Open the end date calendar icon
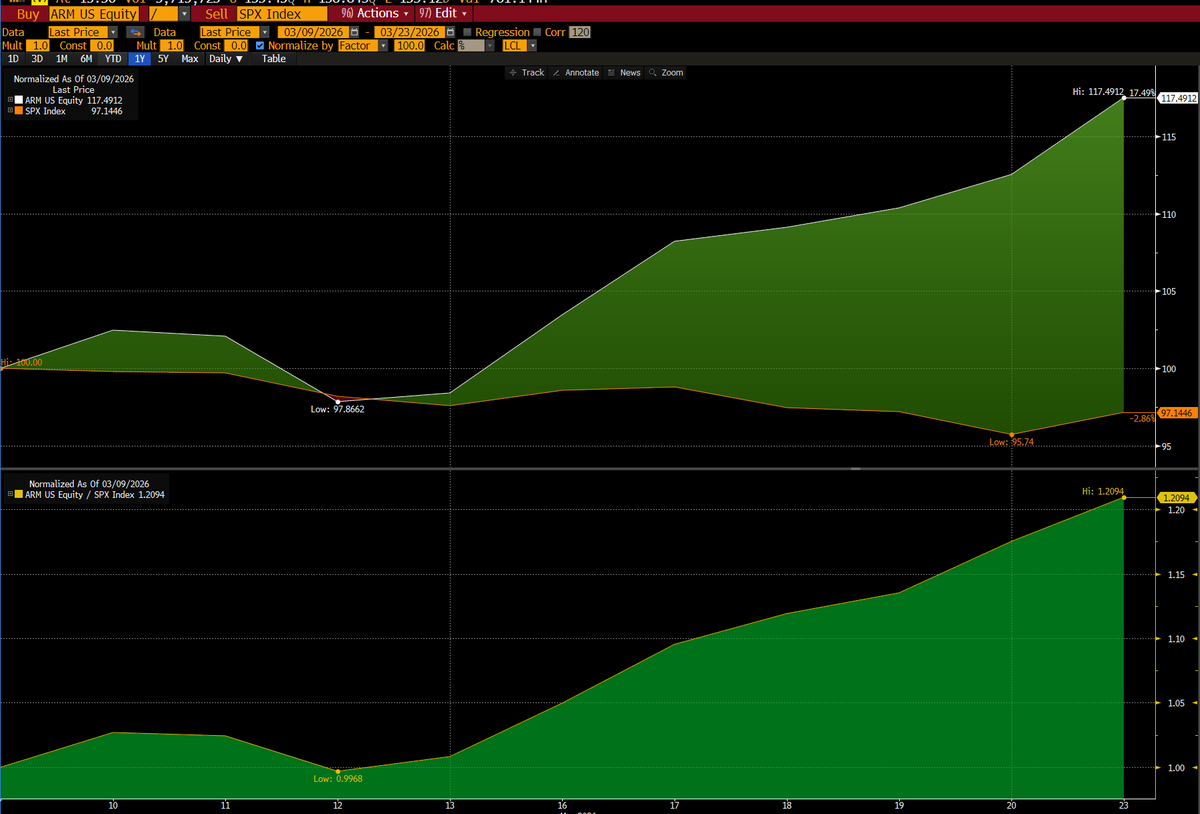The image size is (1200, 814). point(451,32)
